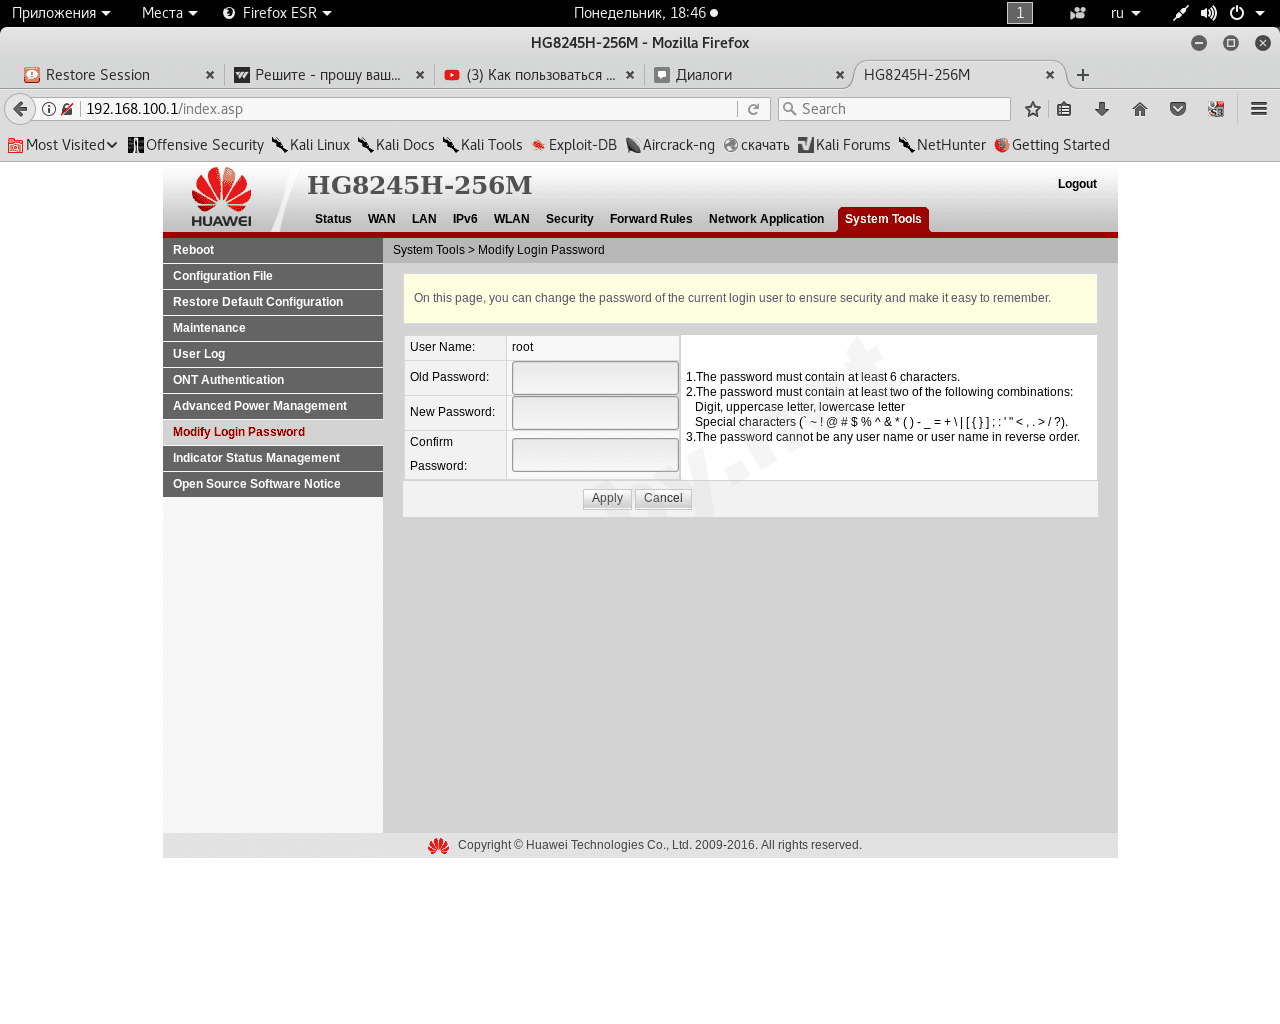Bookmark this page with the star icon
The width and height of the screenshot is (1280, 1024).
[1033, 109]
